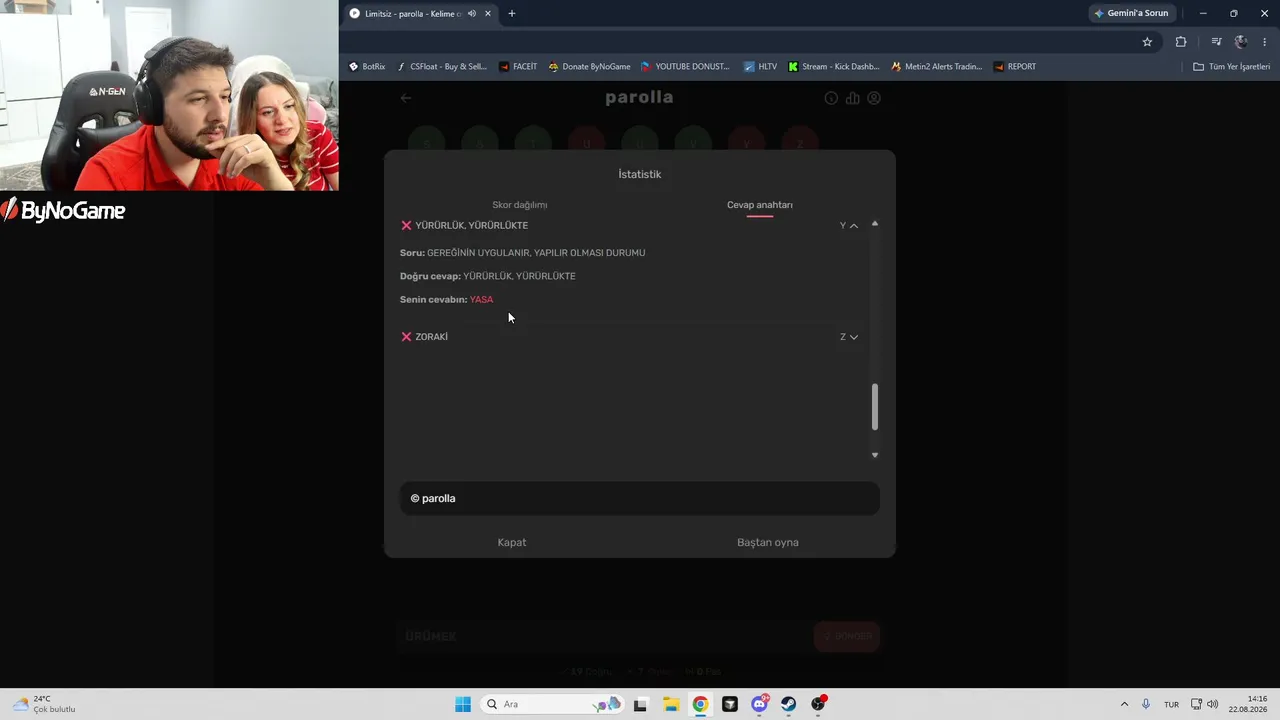The image size is (1280, 720).
Task: Click the İstatistik dialog title
Action: click(x=640, y=174)
